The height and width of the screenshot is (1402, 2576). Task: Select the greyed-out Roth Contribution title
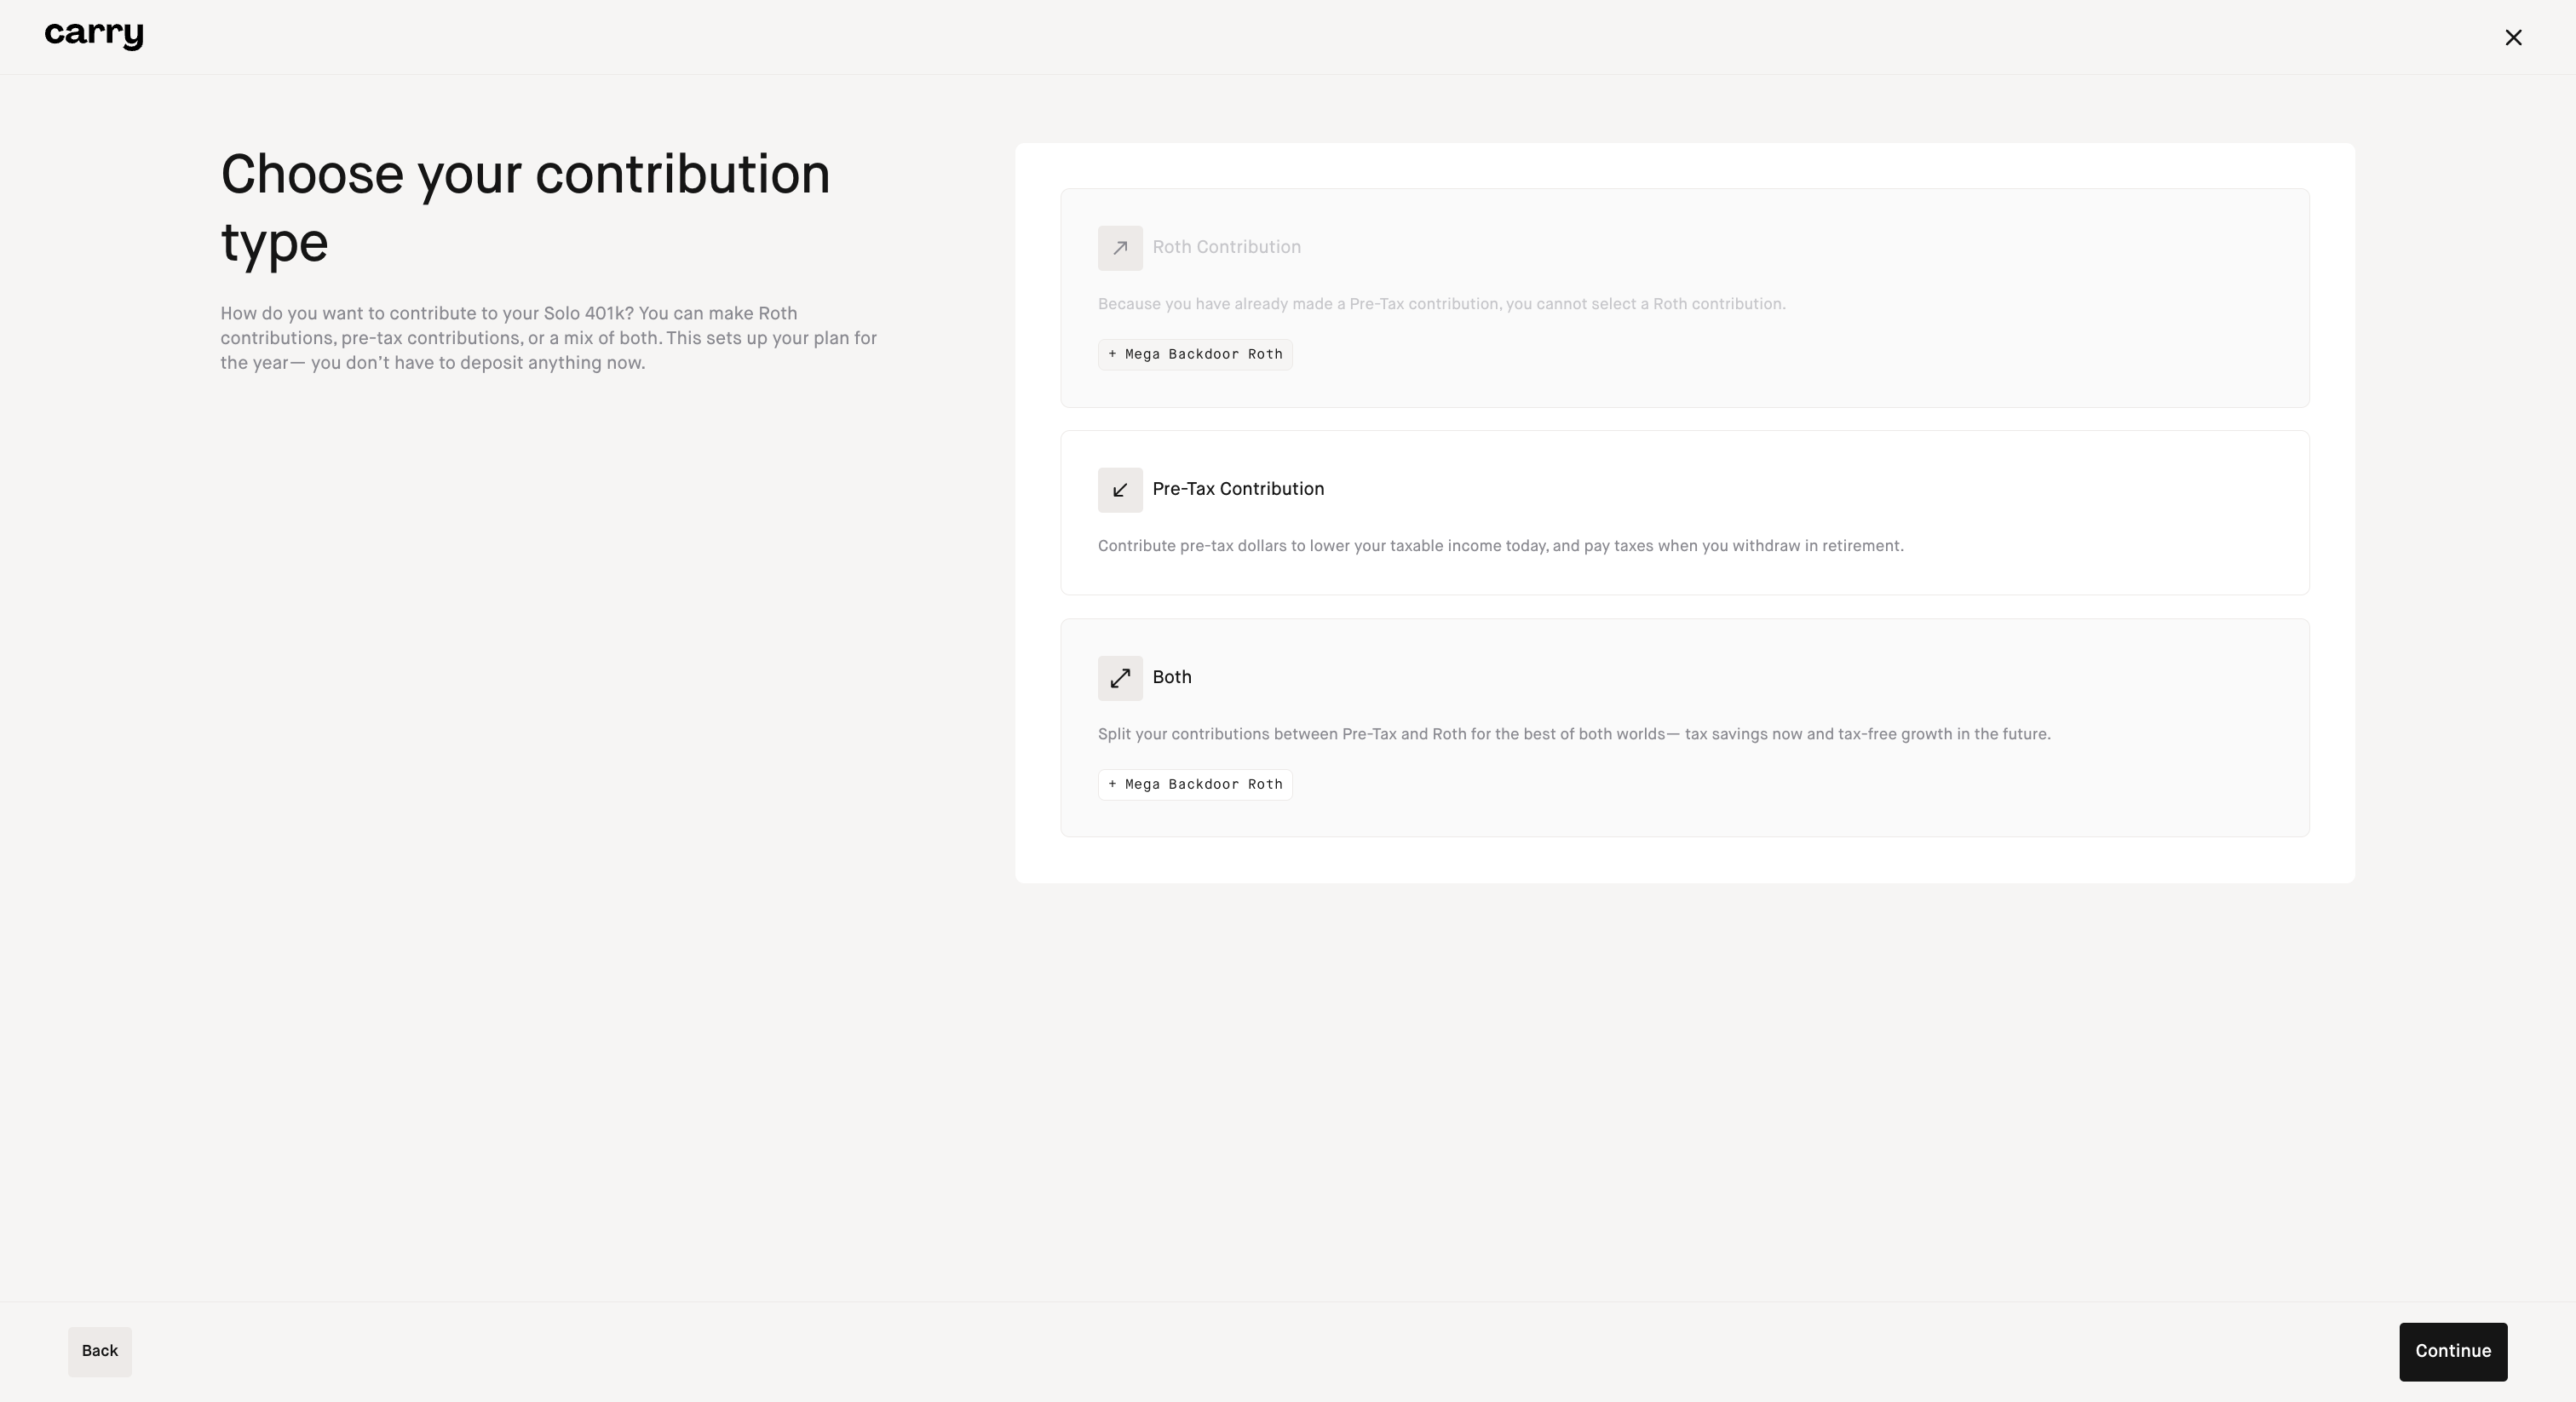pyautogui.click(x=1225, y=247)
